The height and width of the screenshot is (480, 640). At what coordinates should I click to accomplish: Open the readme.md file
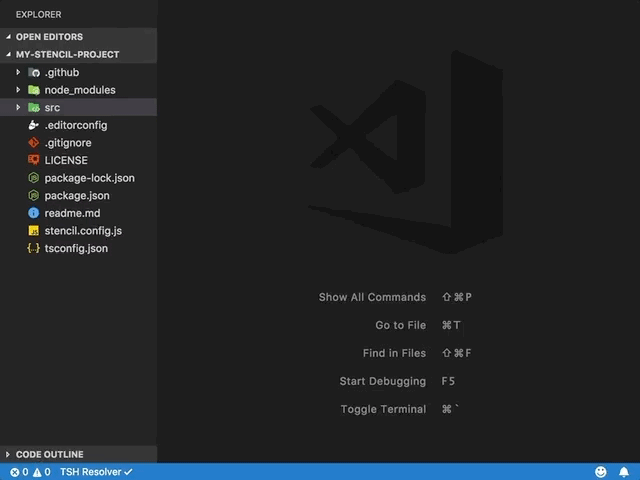(x=72, y=213)
